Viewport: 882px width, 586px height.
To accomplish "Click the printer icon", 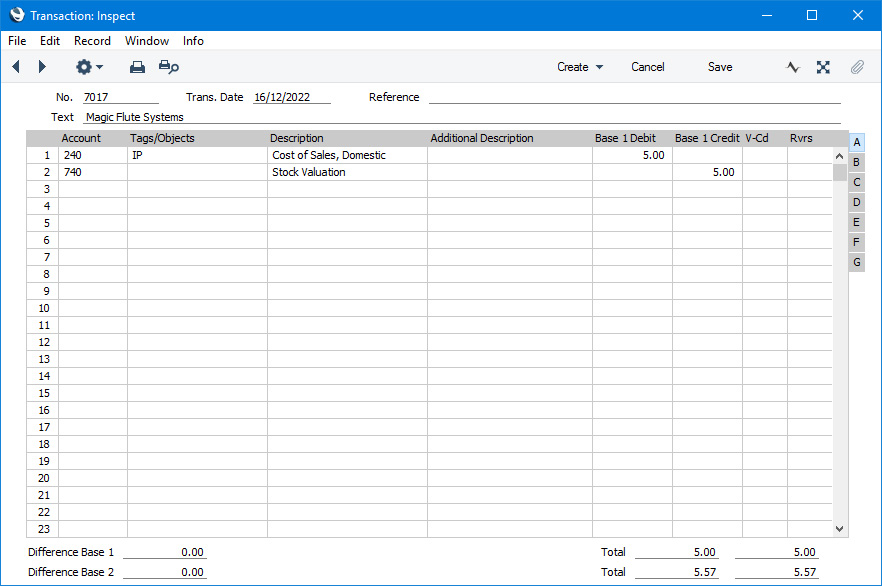I will coord(138,67).
